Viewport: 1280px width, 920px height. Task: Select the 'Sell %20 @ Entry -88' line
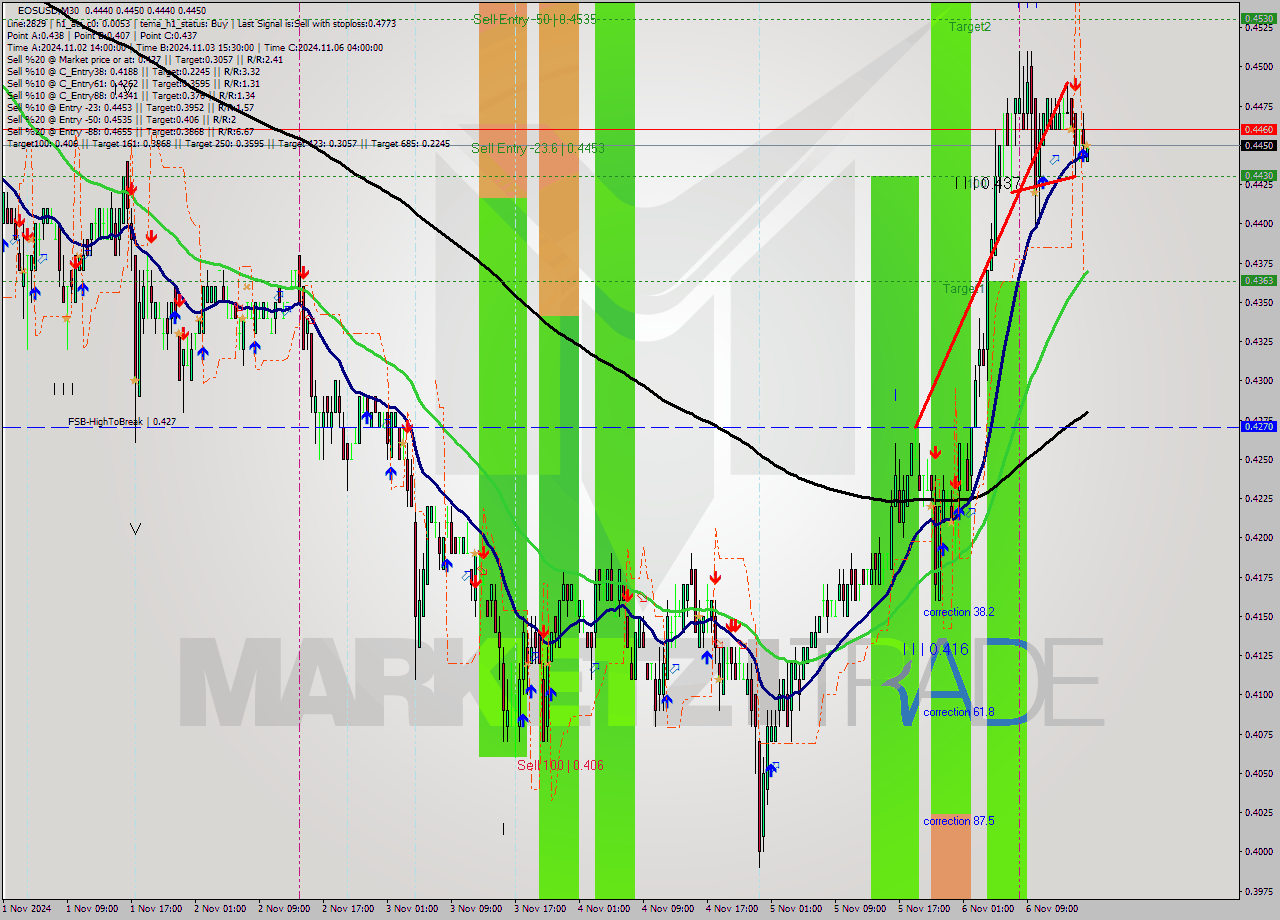[130, 131]
